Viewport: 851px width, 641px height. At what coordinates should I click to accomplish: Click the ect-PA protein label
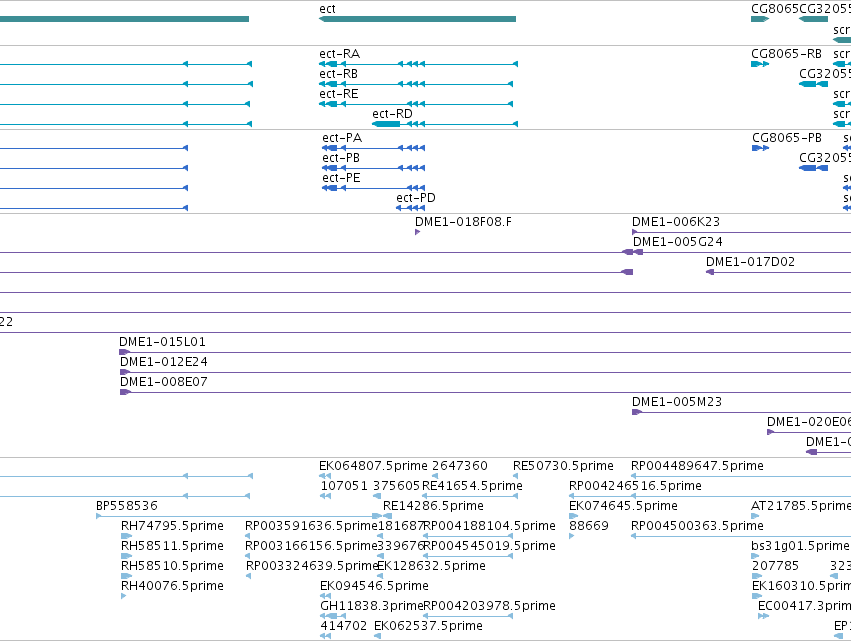click(342, 138)
